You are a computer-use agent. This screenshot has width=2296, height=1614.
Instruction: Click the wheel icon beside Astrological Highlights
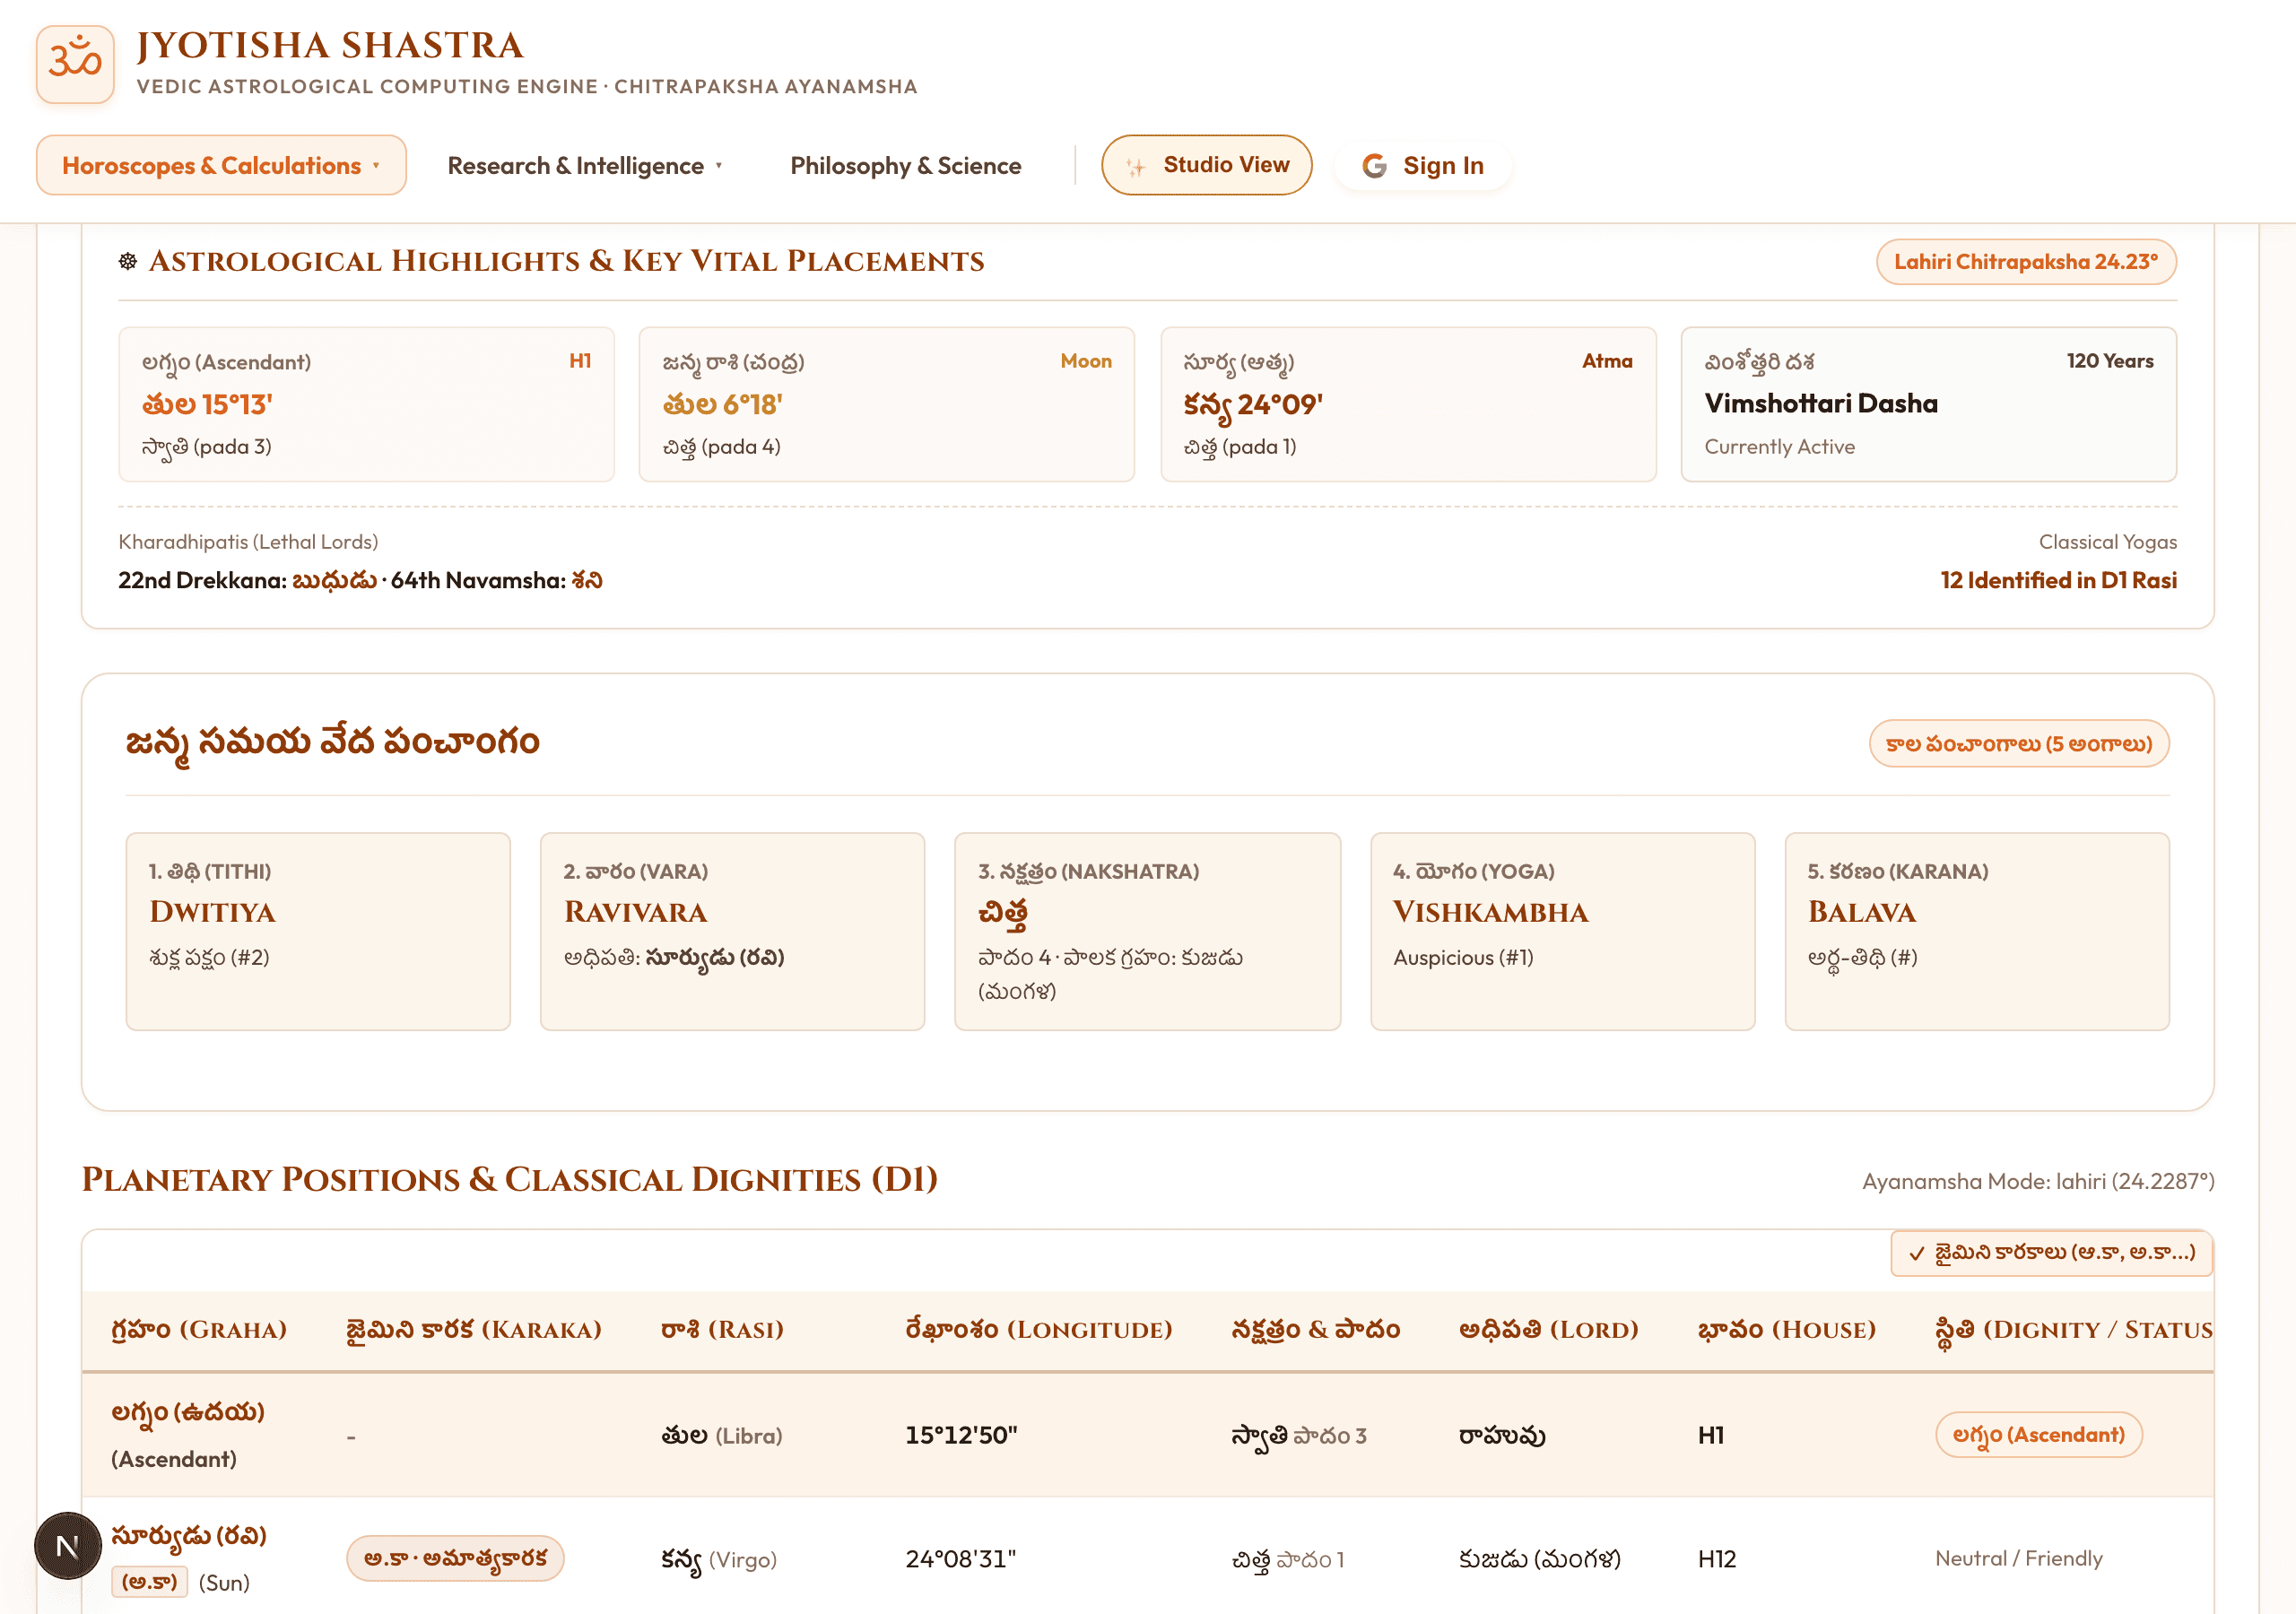click(x=128, y=261)
